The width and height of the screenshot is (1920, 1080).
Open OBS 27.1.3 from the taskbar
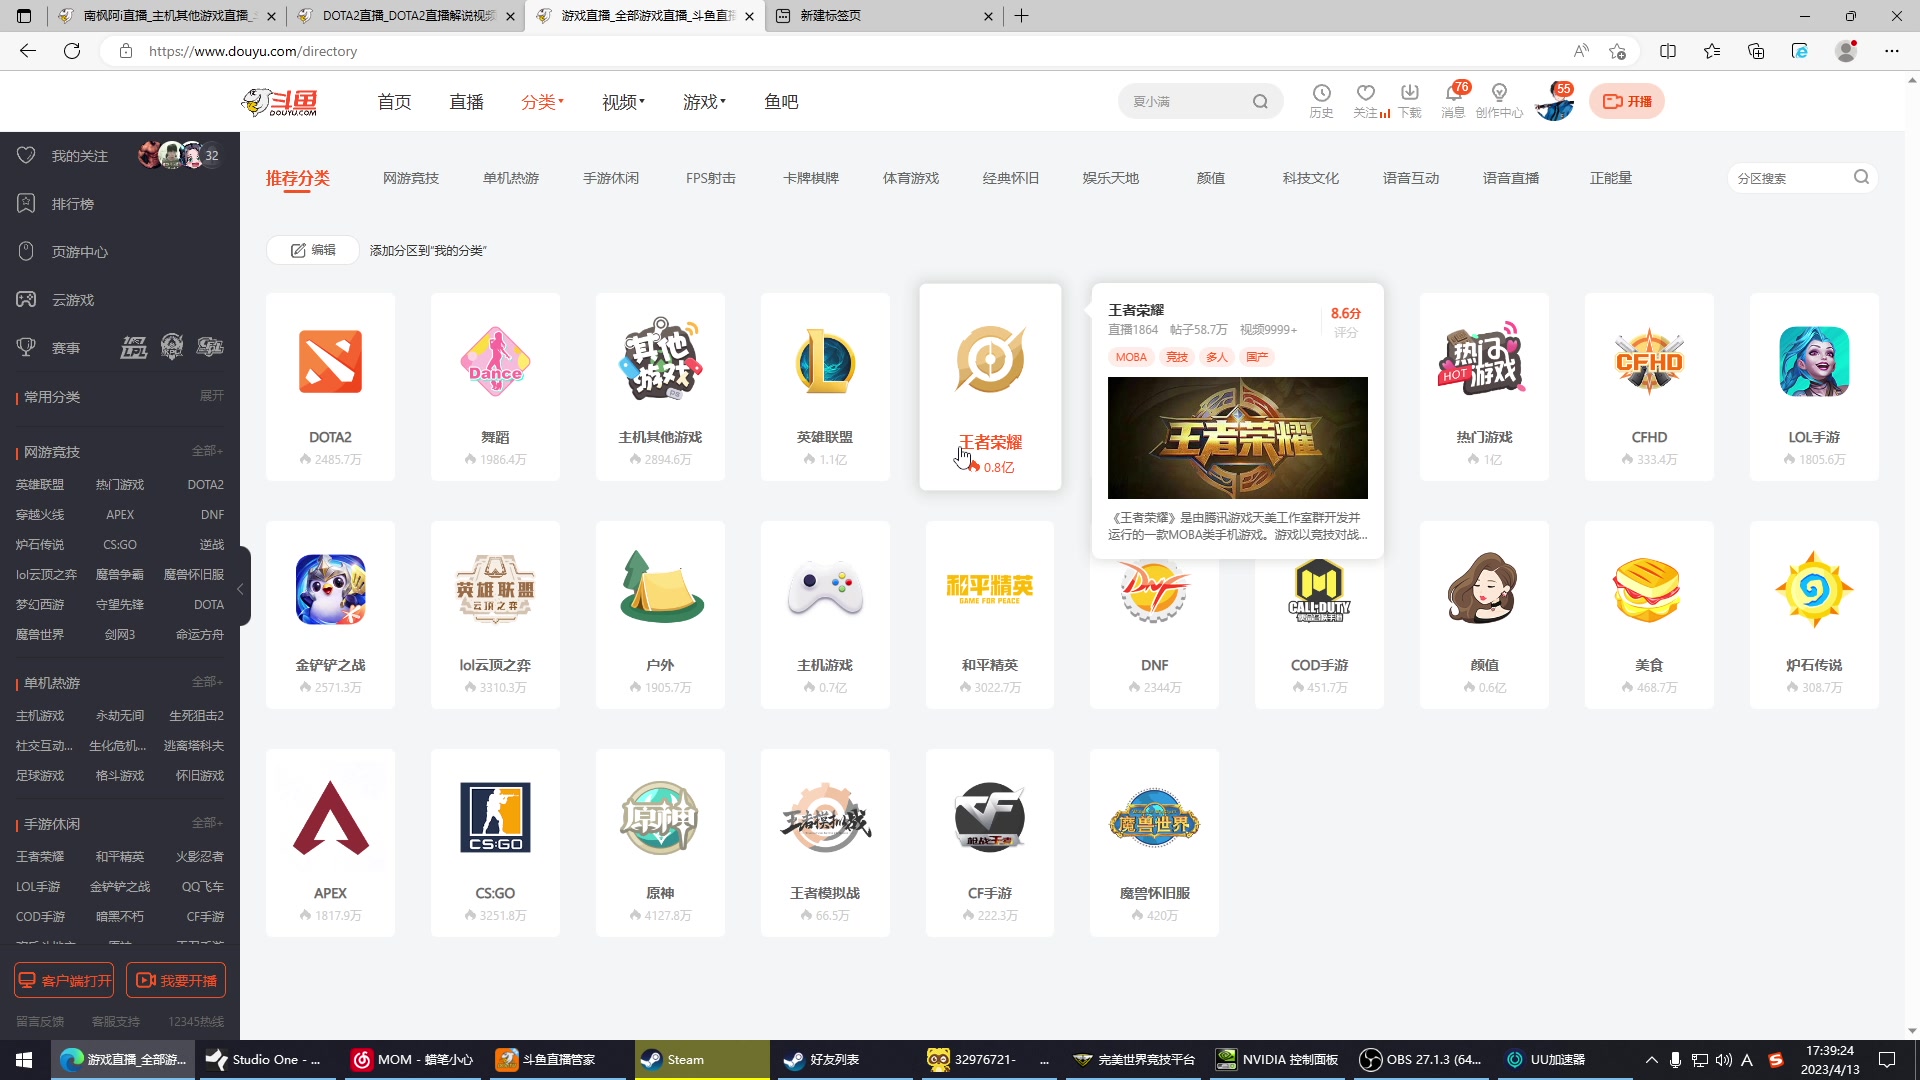(1422, 1060)
